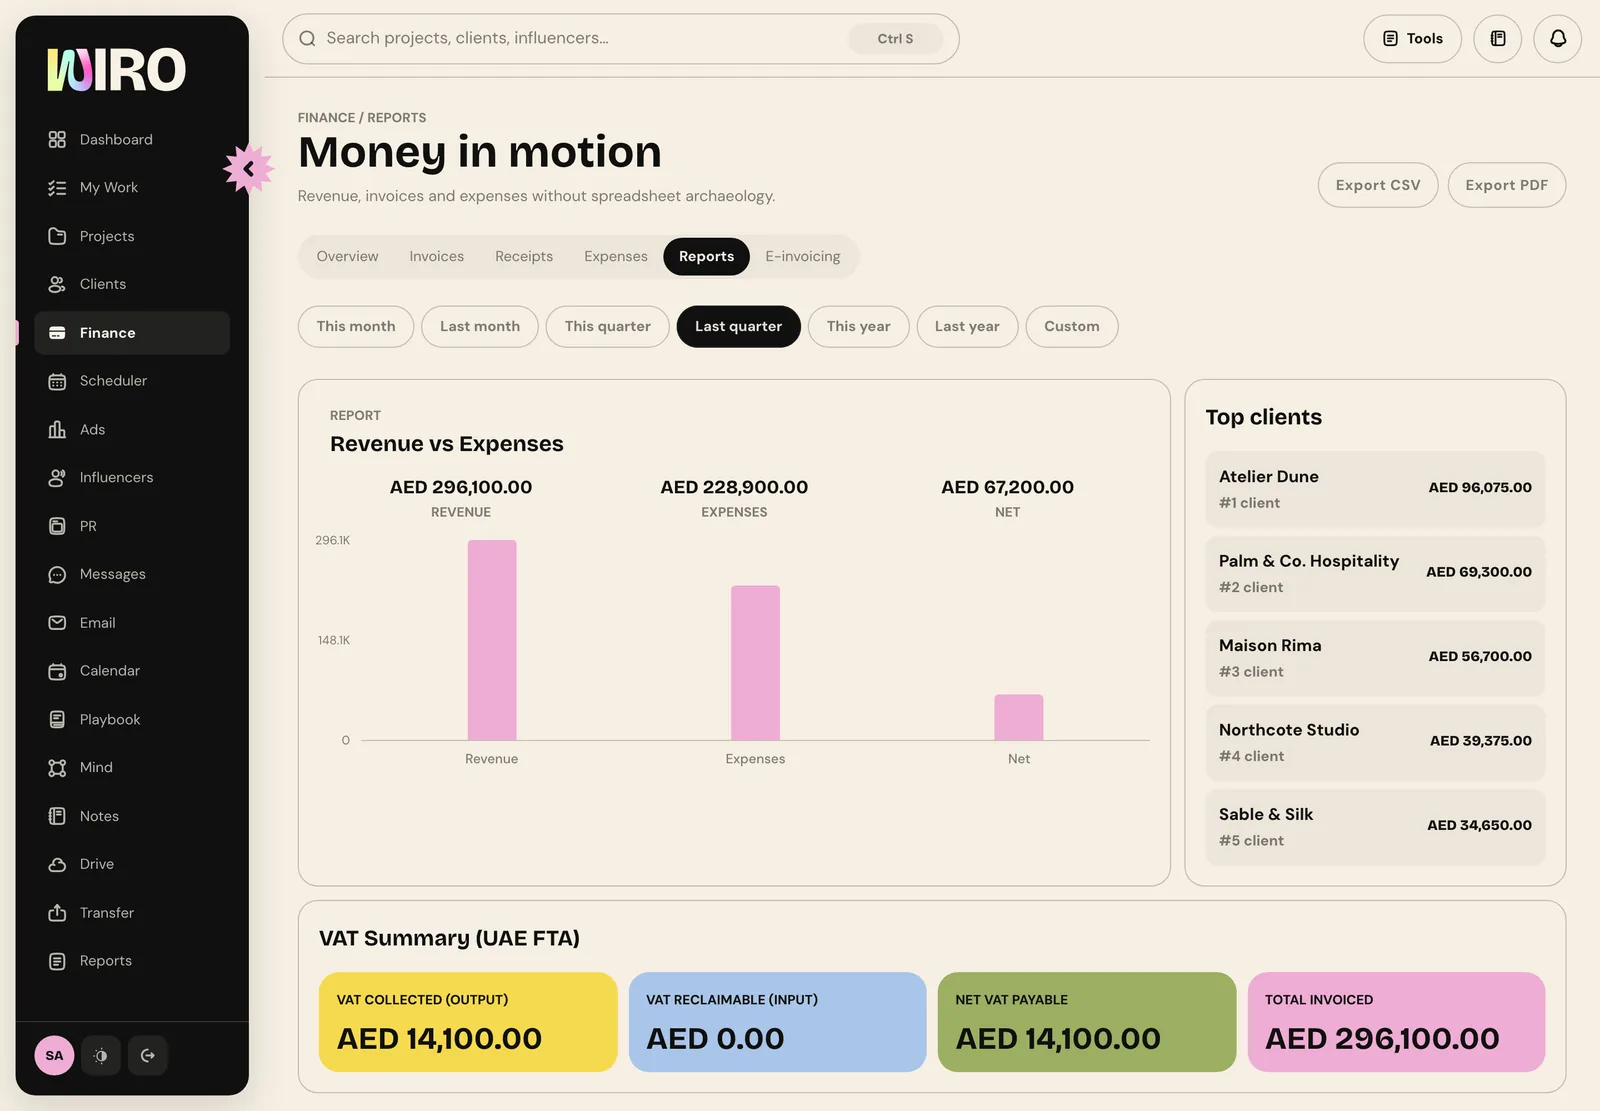
Task: Open the Transfer section
Action: (132, 913)
